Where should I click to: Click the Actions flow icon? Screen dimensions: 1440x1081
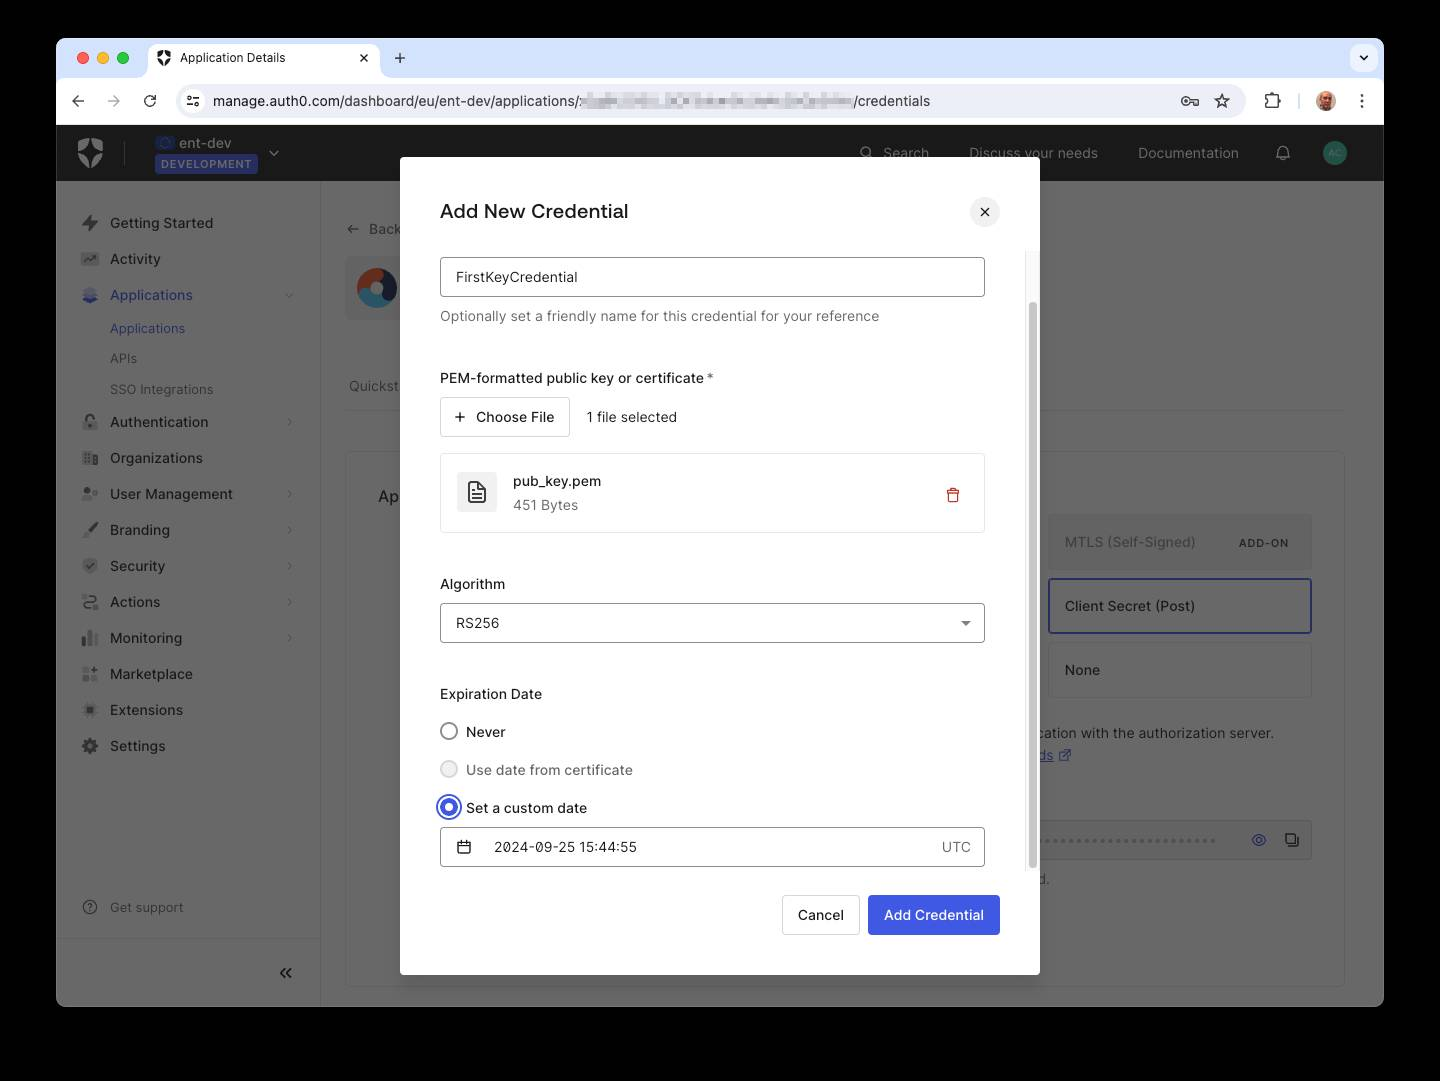pos(90,602)
